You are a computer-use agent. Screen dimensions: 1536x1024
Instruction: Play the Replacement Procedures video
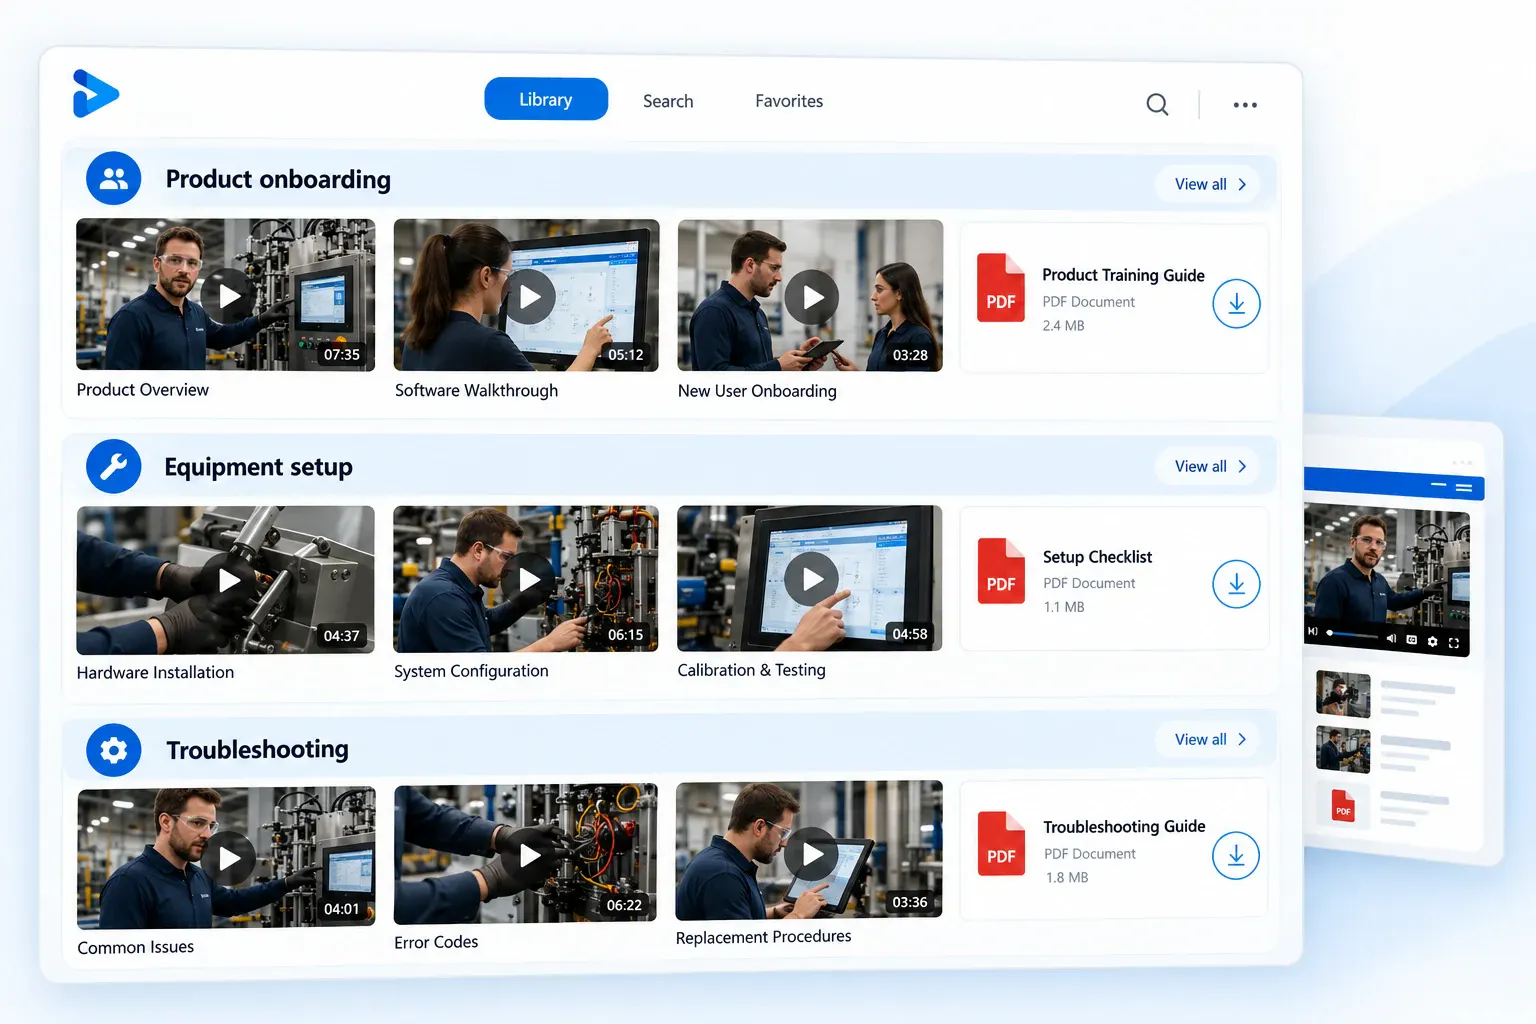pyautogui.click(x=812, y=853)
